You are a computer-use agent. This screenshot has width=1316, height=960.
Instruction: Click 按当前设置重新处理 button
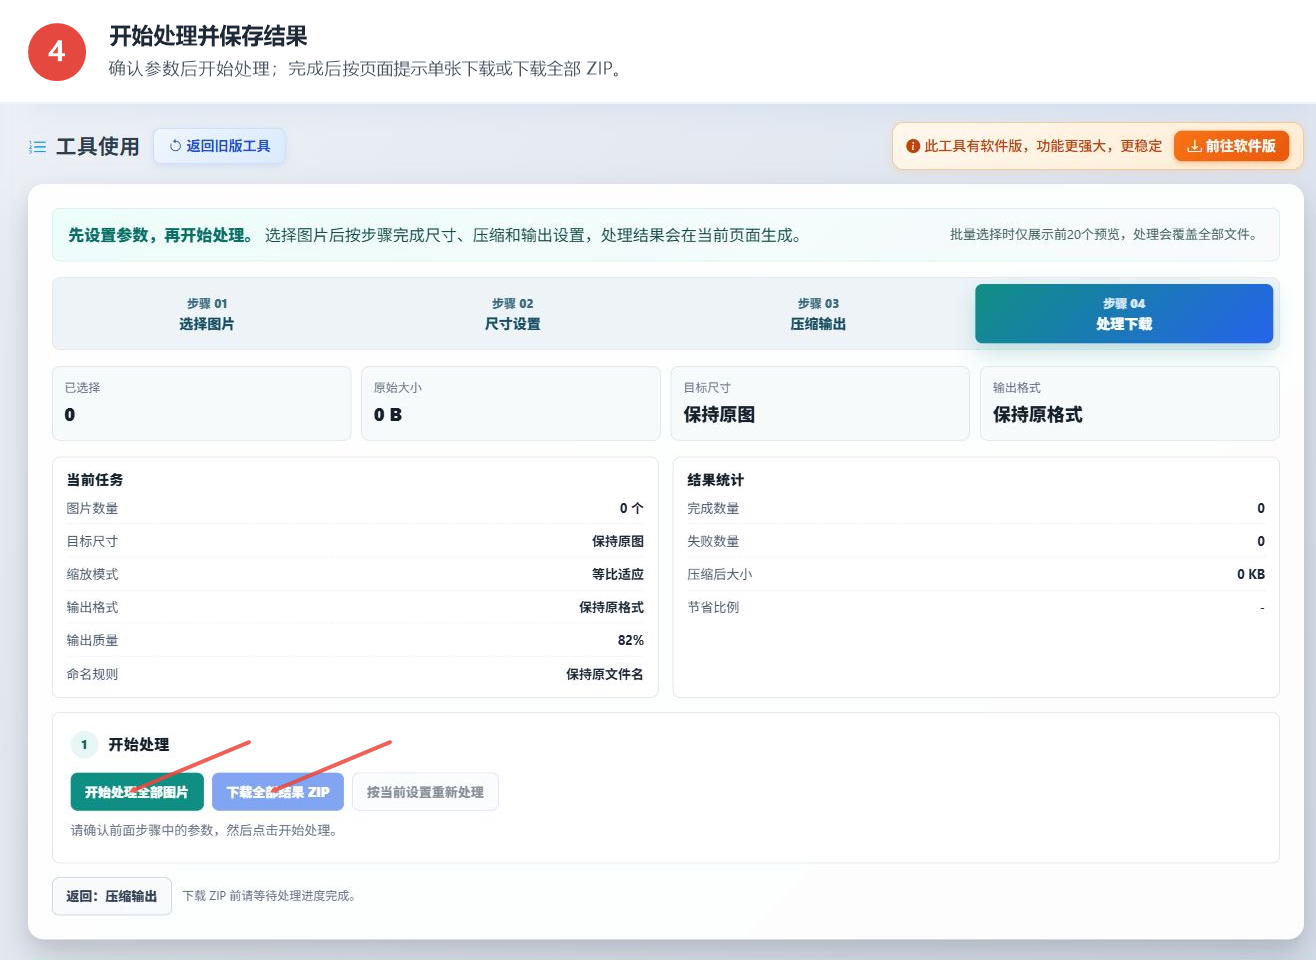click(425, 792)
